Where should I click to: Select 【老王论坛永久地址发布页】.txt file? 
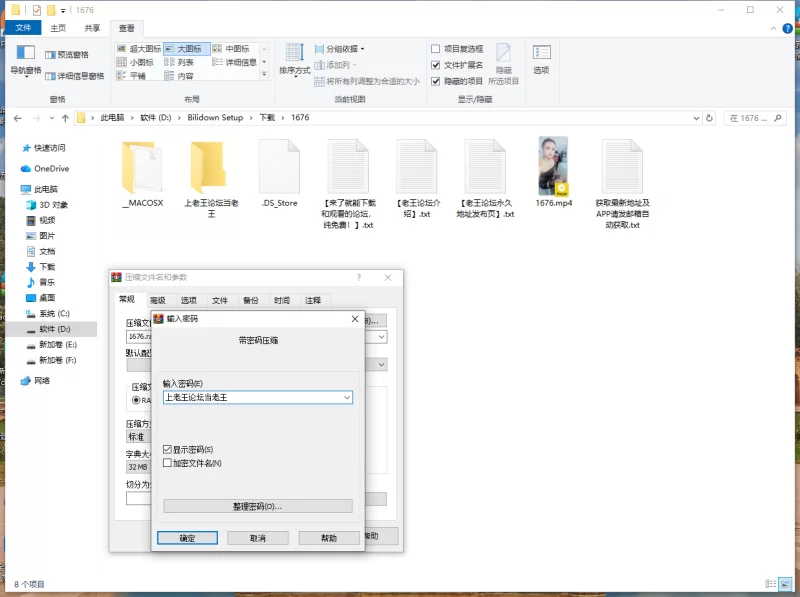click(485, 179)
